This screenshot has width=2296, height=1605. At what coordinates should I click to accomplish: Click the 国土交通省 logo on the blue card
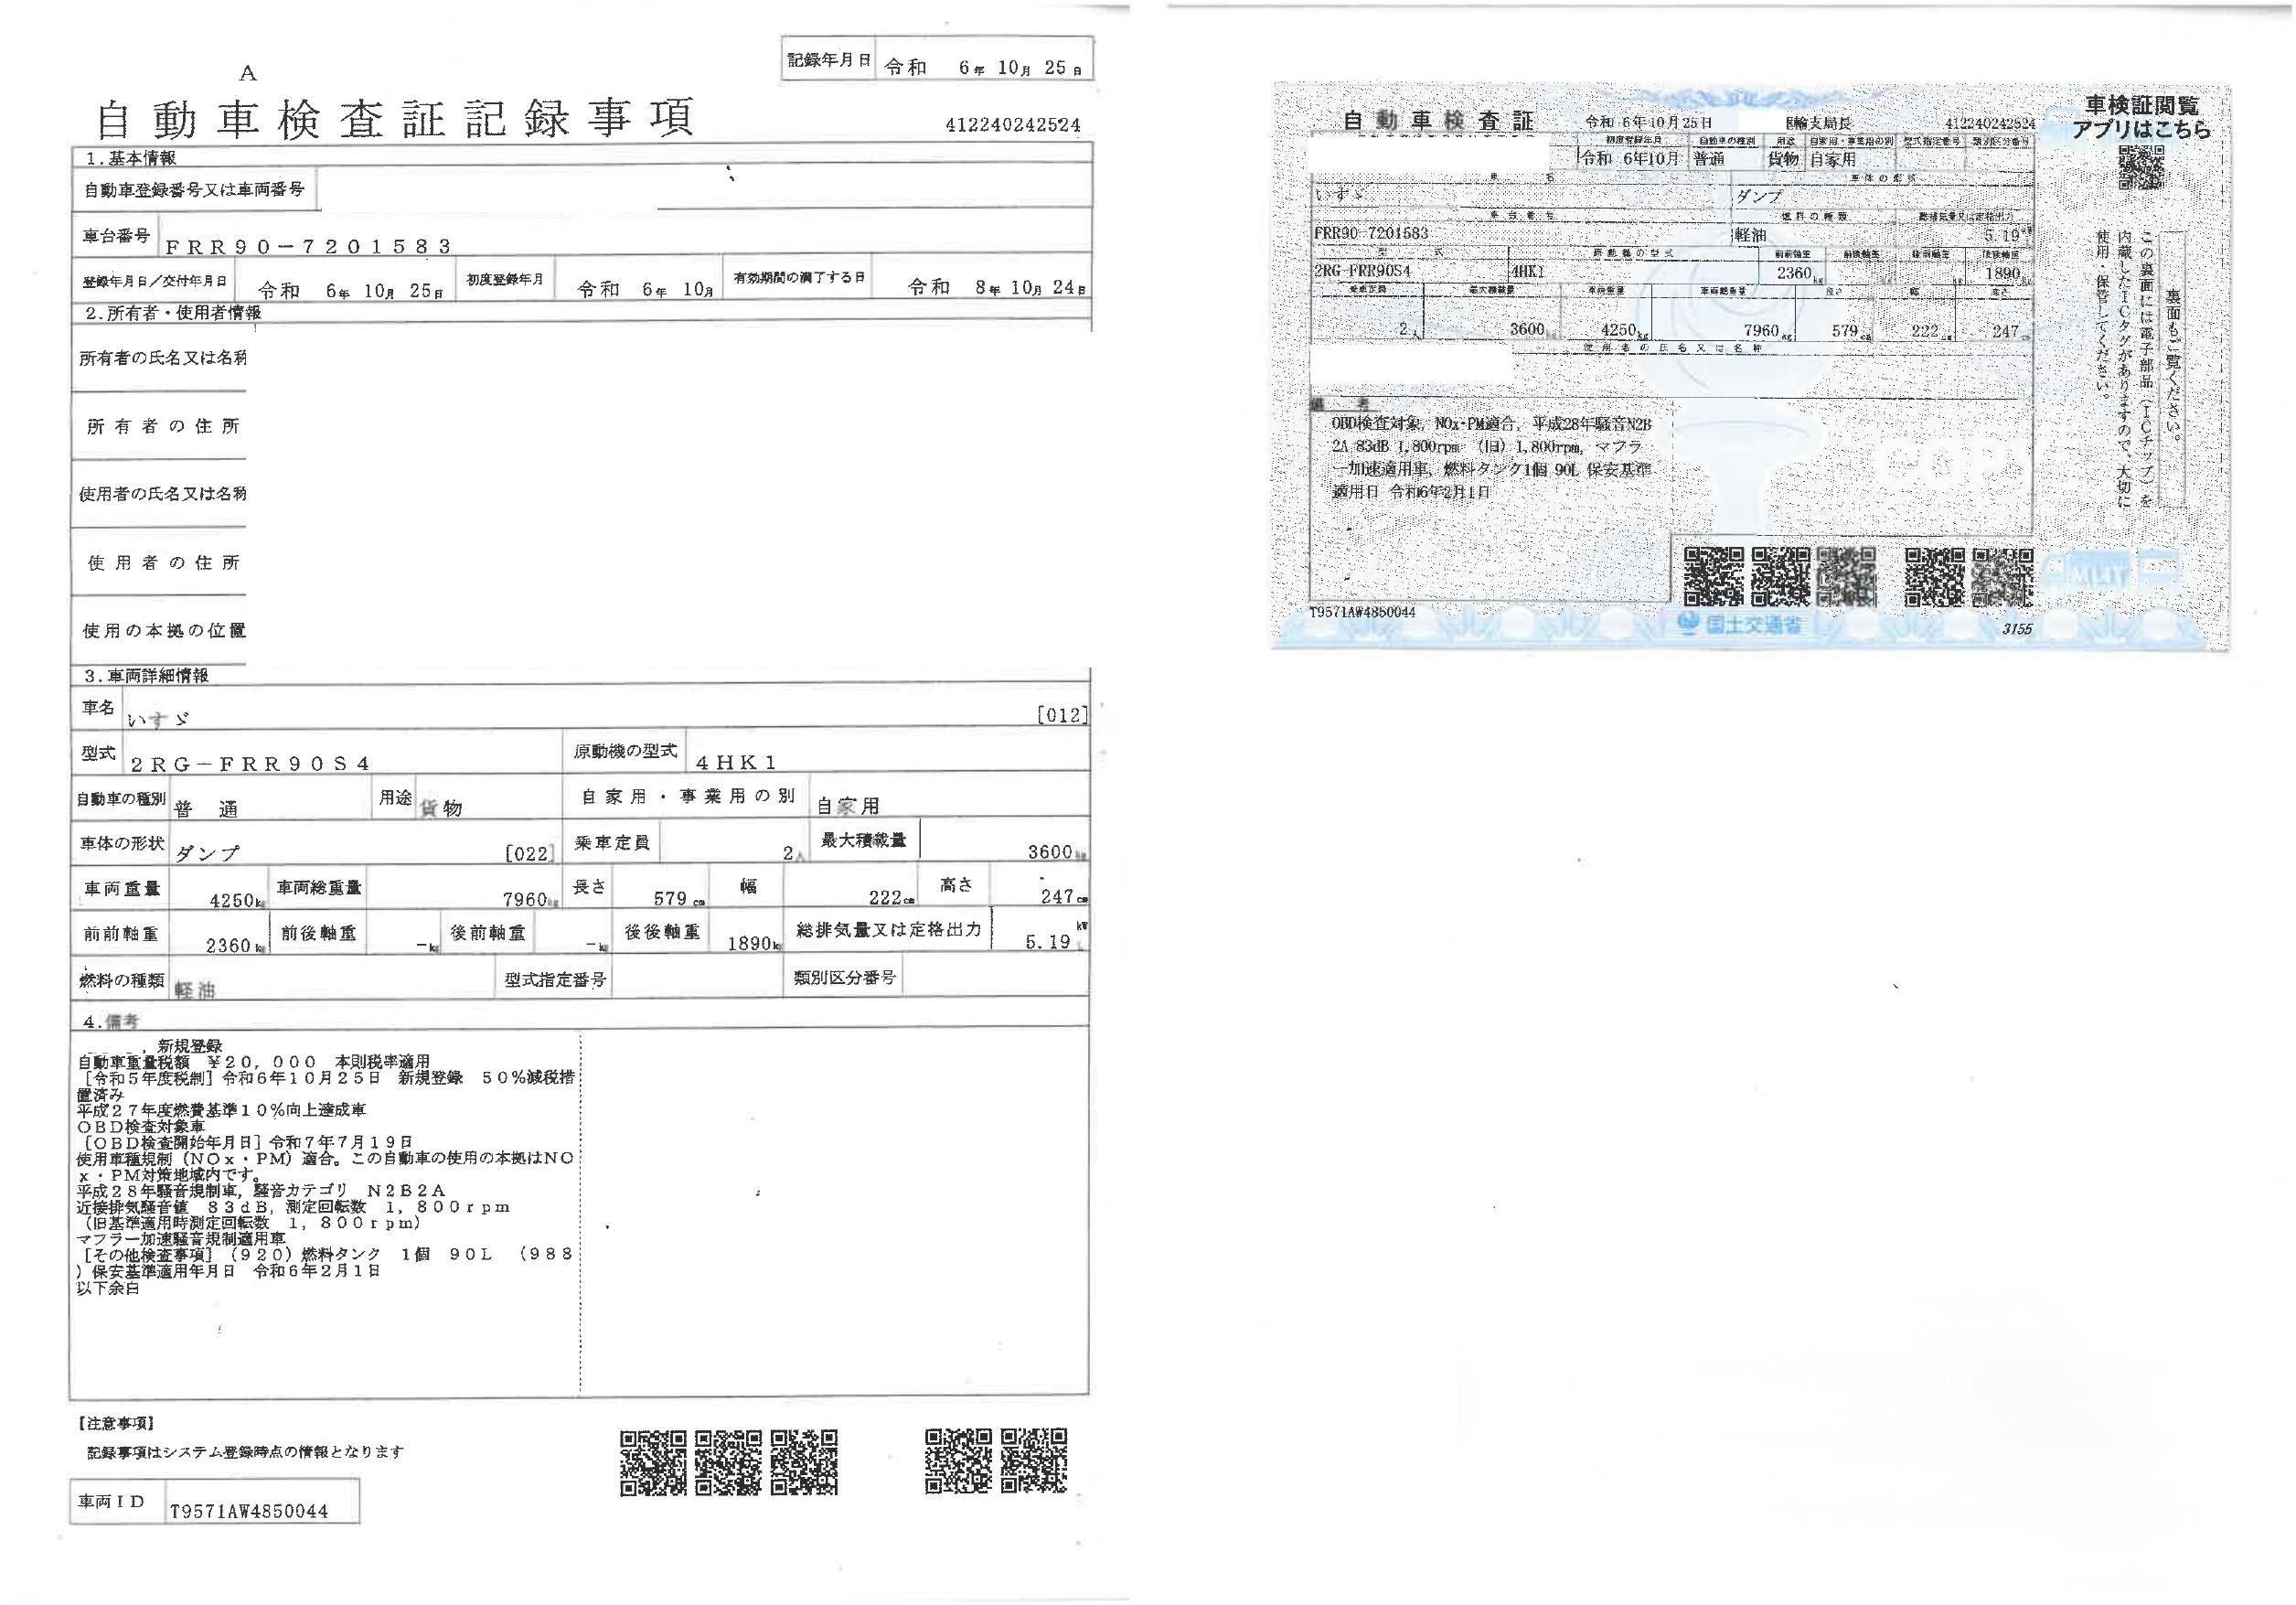point(1740,625)
